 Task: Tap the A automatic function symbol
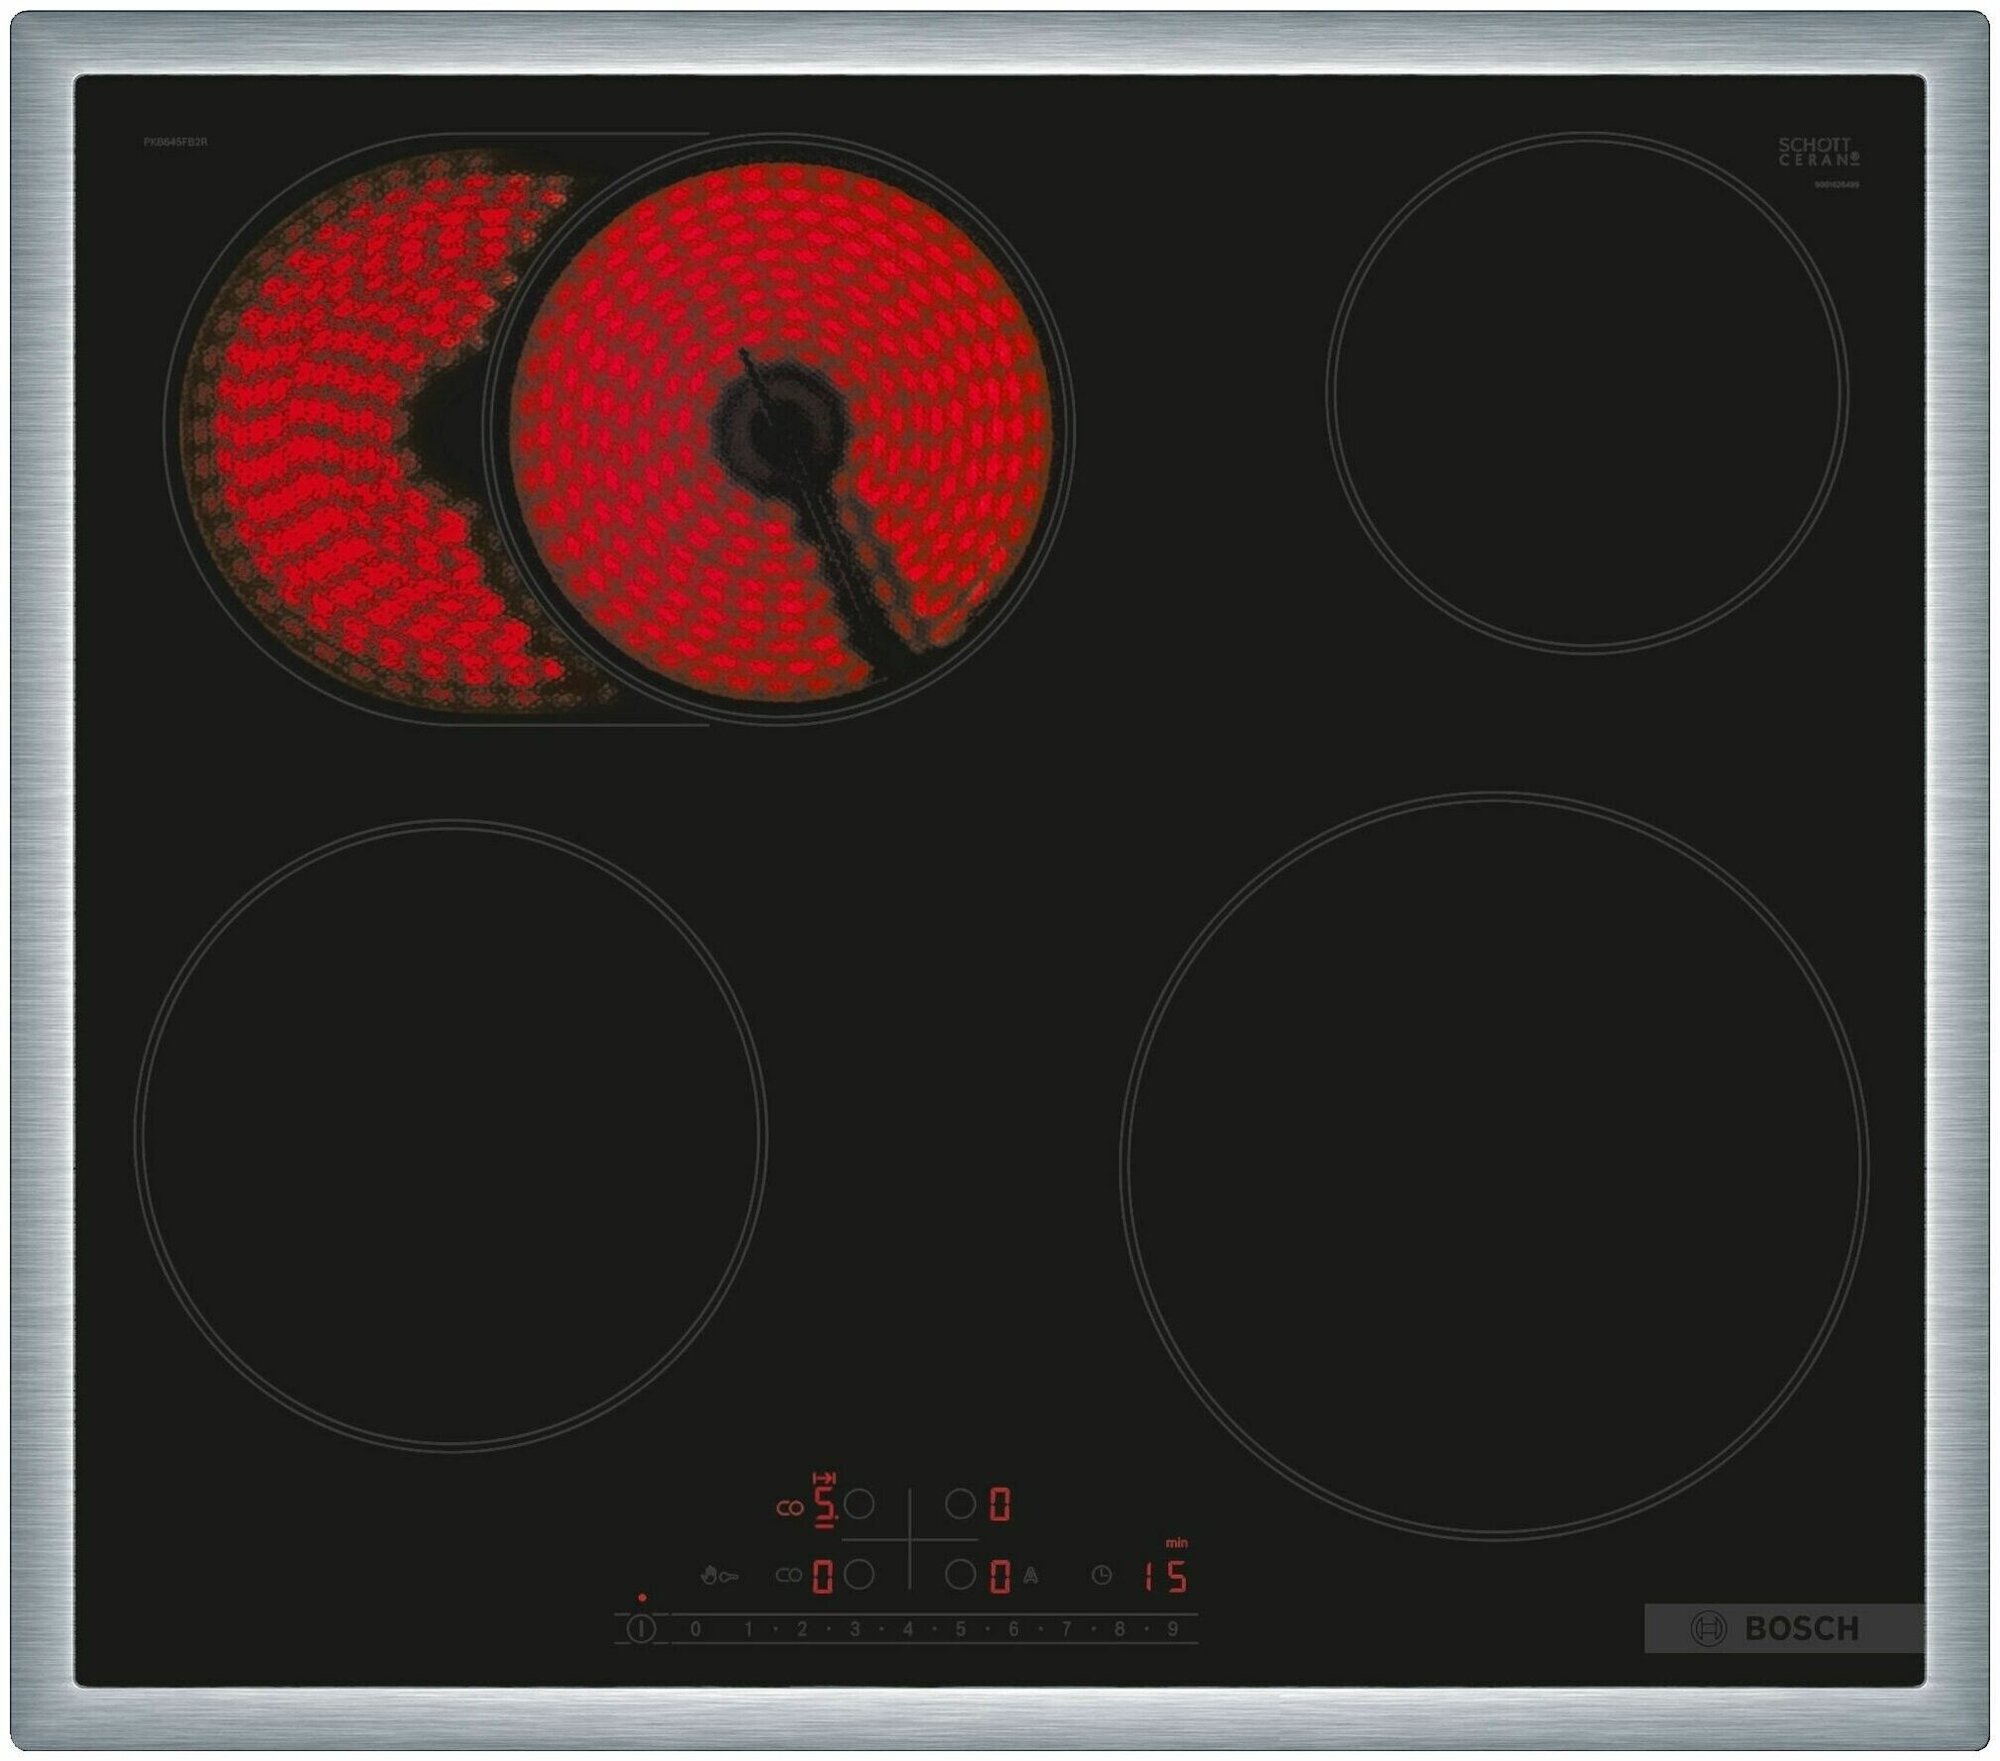coord(1031,1576)
